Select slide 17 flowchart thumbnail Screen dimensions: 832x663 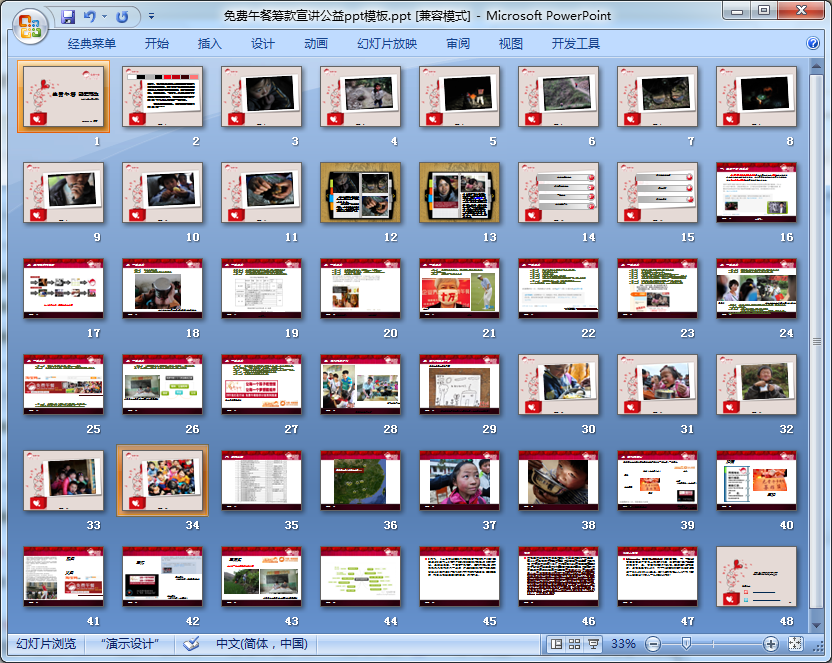pos(64,288)
